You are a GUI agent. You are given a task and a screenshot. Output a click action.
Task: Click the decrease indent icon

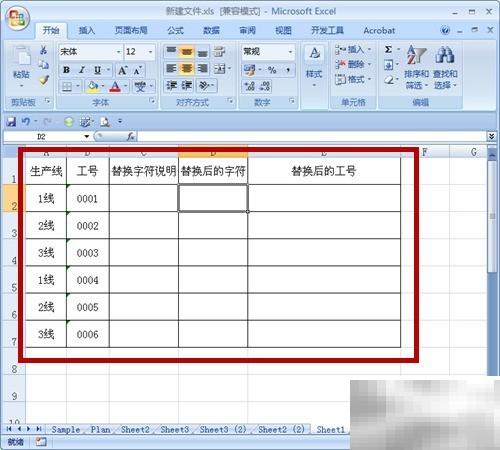click(x=172, y=86)
